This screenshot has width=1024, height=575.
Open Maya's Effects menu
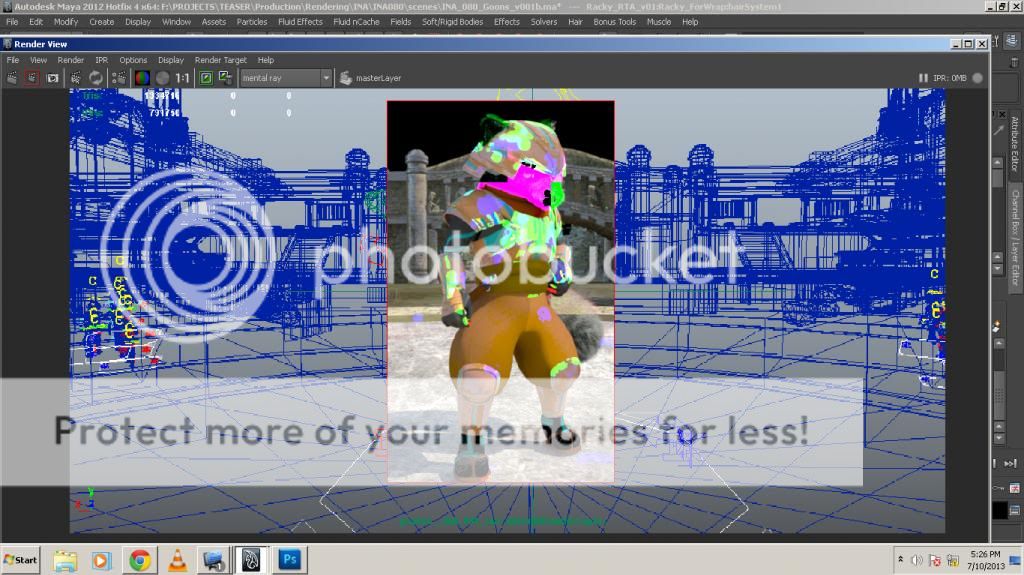(x=506, y=22)
